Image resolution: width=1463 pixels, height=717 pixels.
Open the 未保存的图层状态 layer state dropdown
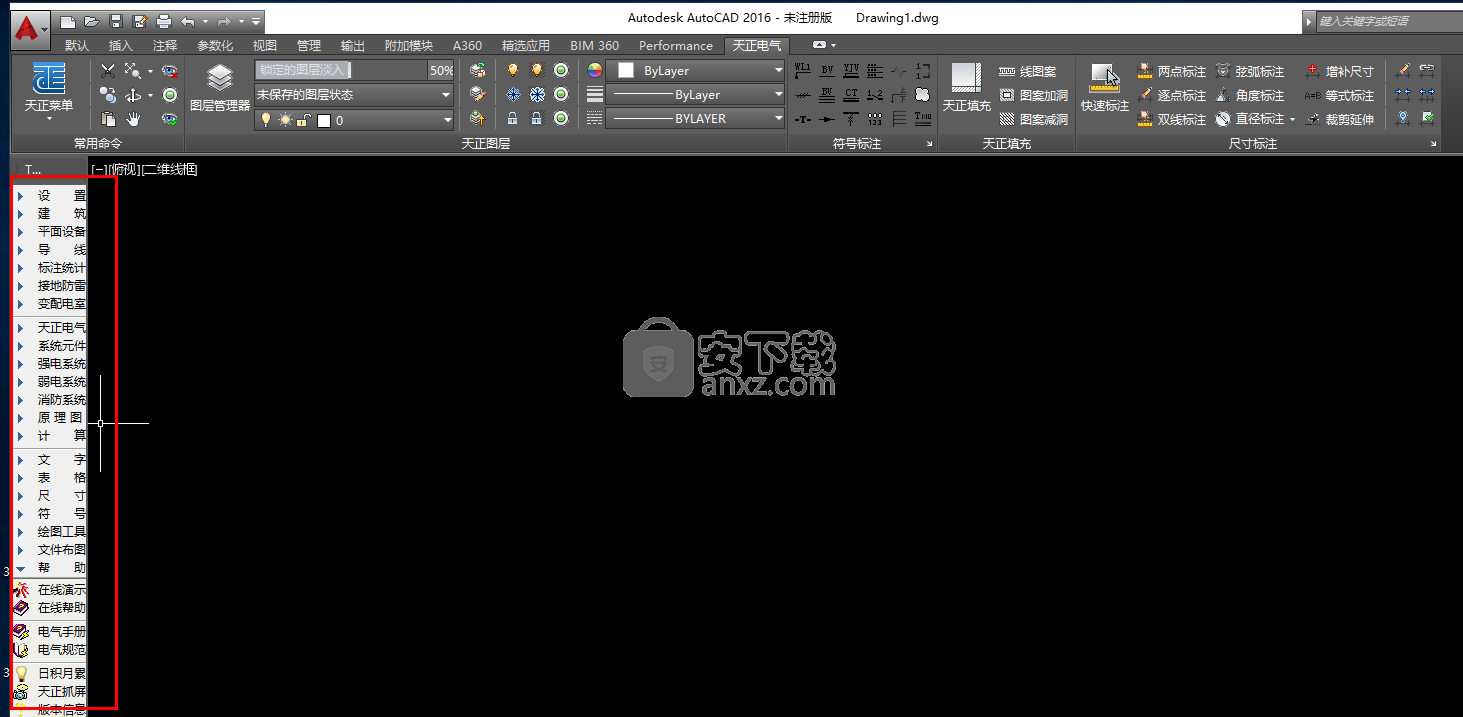(355, 95)
